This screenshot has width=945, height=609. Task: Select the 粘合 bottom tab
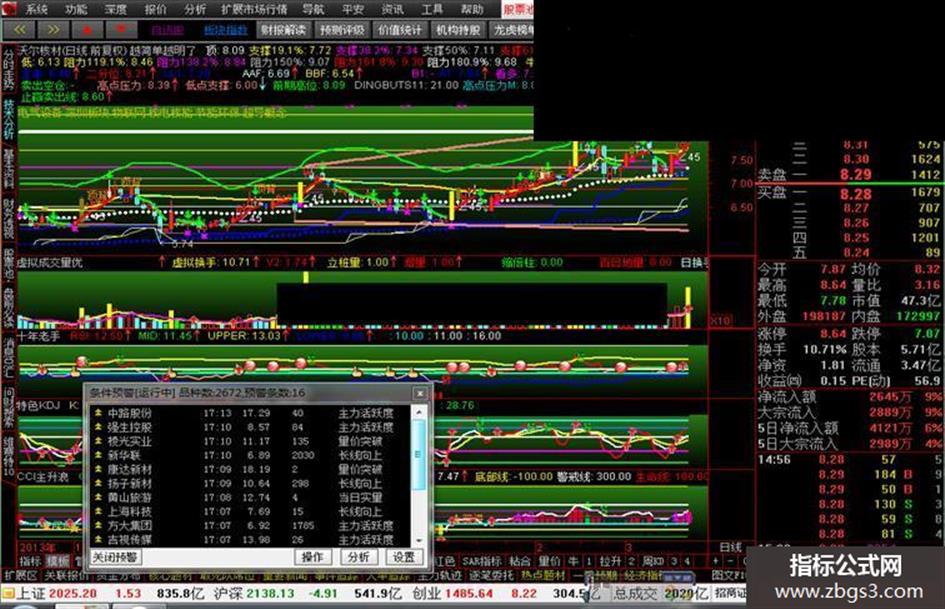pyautogui.click(x=520, y=561)
